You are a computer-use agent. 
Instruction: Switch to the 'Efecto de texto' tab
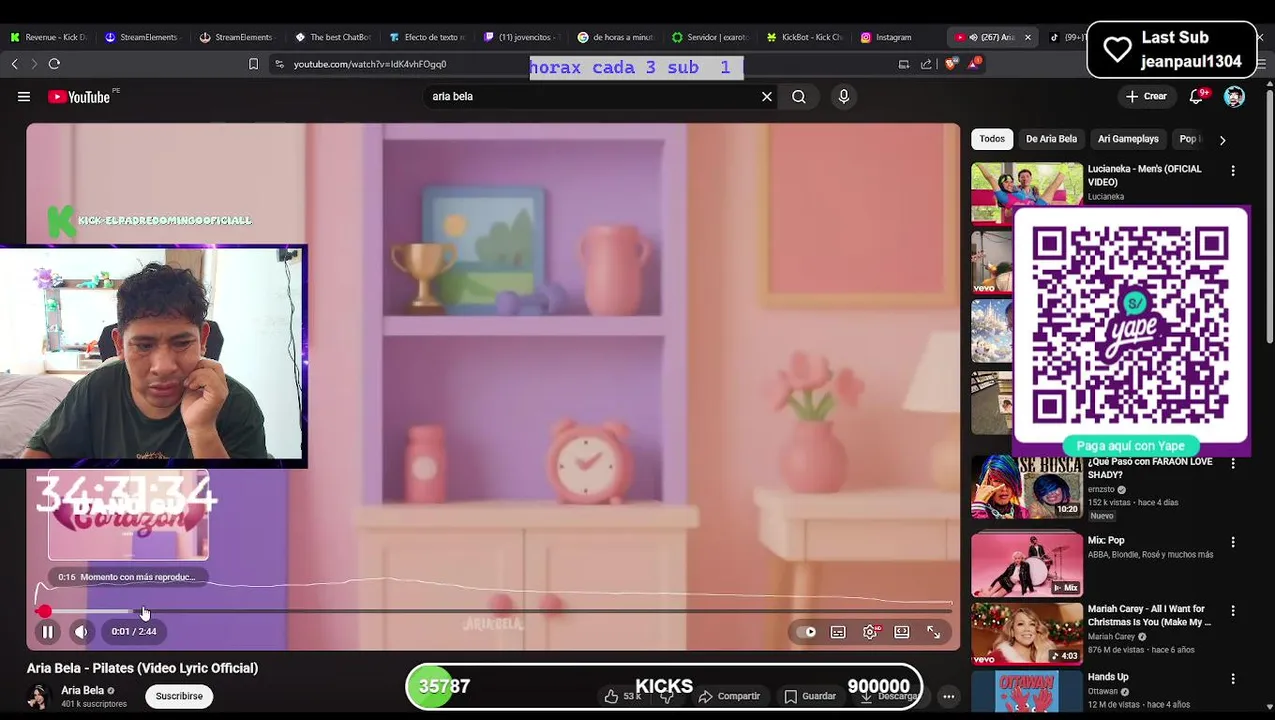pyautogui.click(x=427, y=37)
